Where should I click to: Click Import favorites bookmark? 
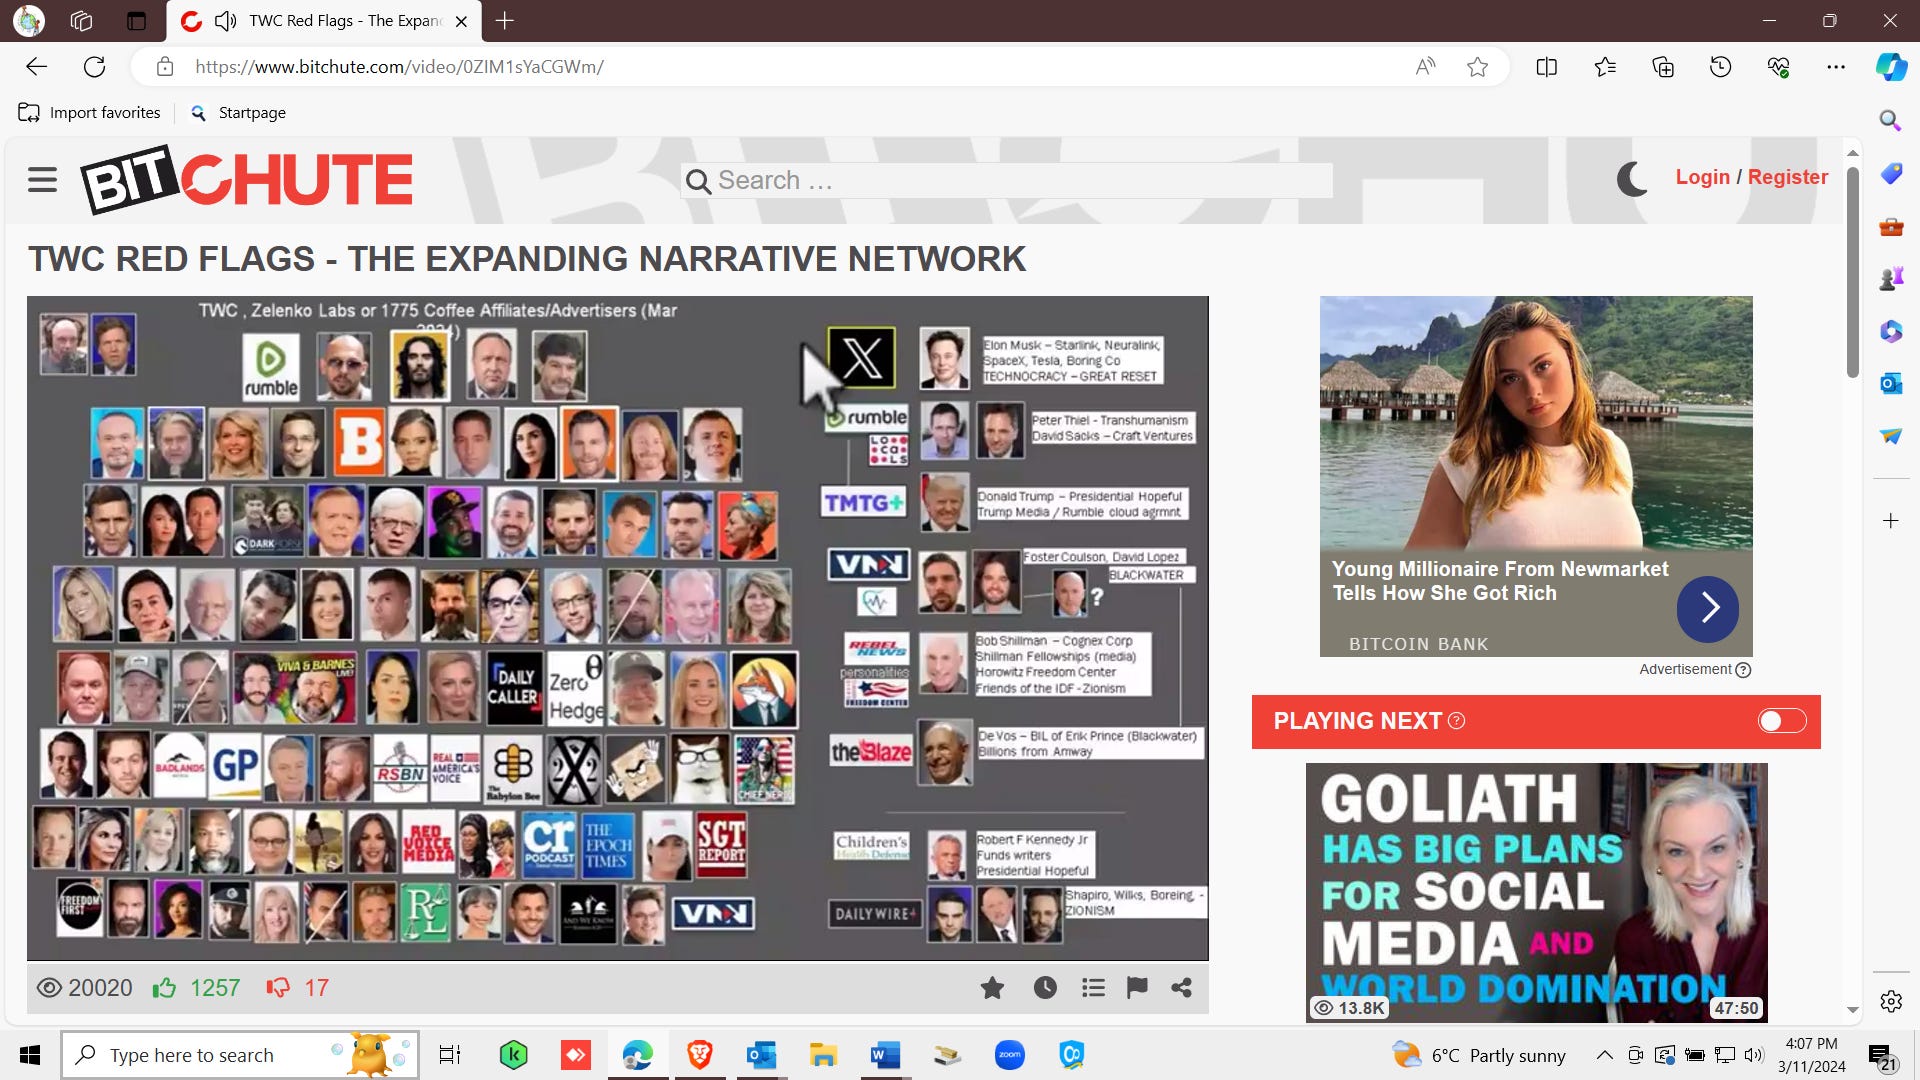coord(90,113)
